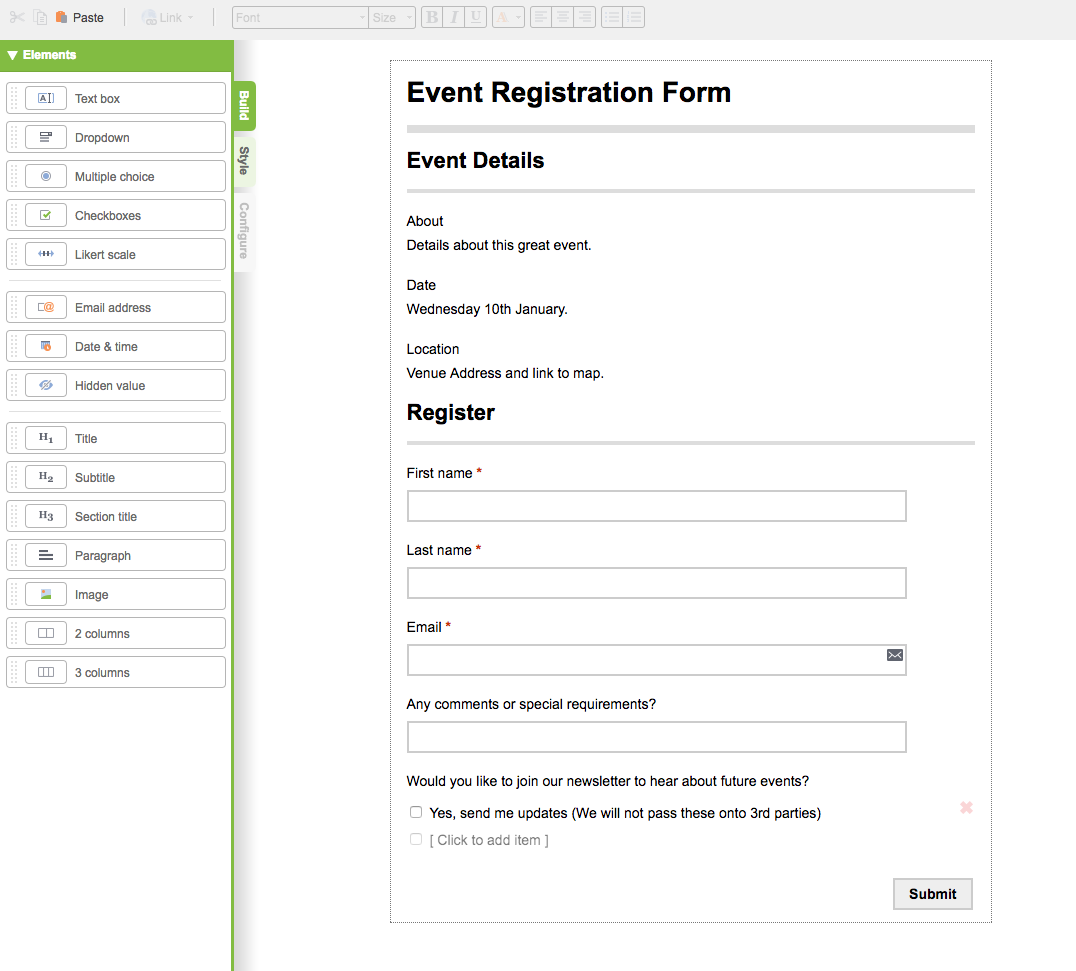Insert a numbered list
This screenshot has height=971, width=1076.
(634, 17)
